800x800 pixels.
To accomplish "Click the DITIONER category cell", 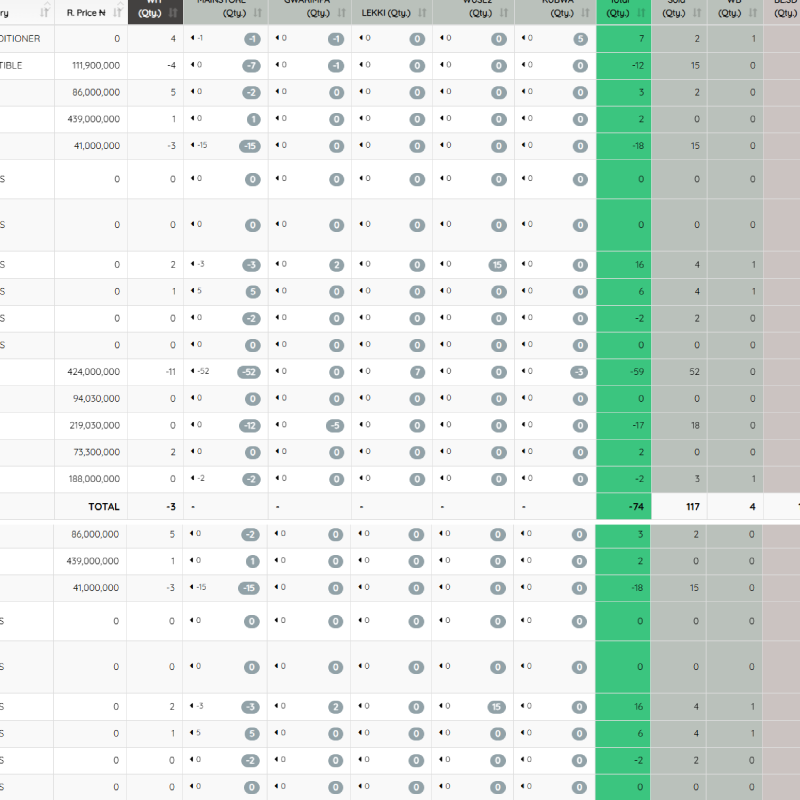I will coord(27,39).
